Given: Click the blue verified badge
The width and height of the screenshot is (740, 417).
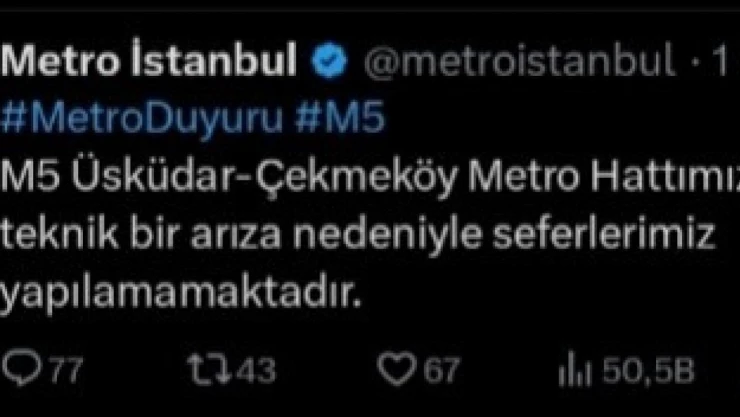Looking at the screenshot, I should tap(329, 60).
